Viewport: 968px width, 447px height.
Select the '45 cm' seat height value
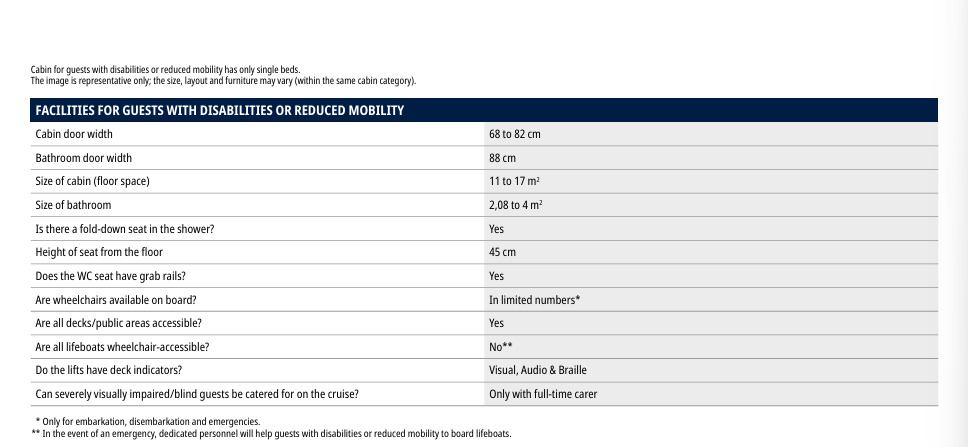pos(502,252)
